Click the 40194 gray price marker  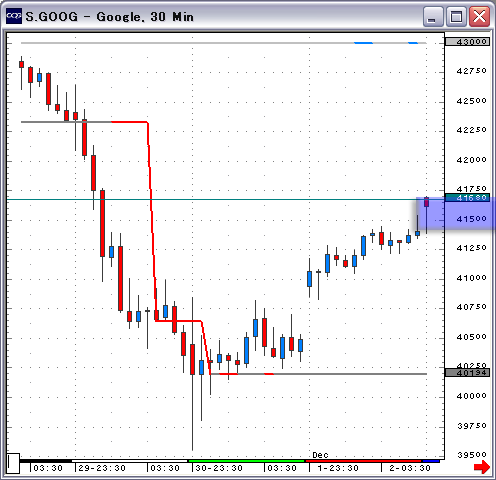coord(467,373)
